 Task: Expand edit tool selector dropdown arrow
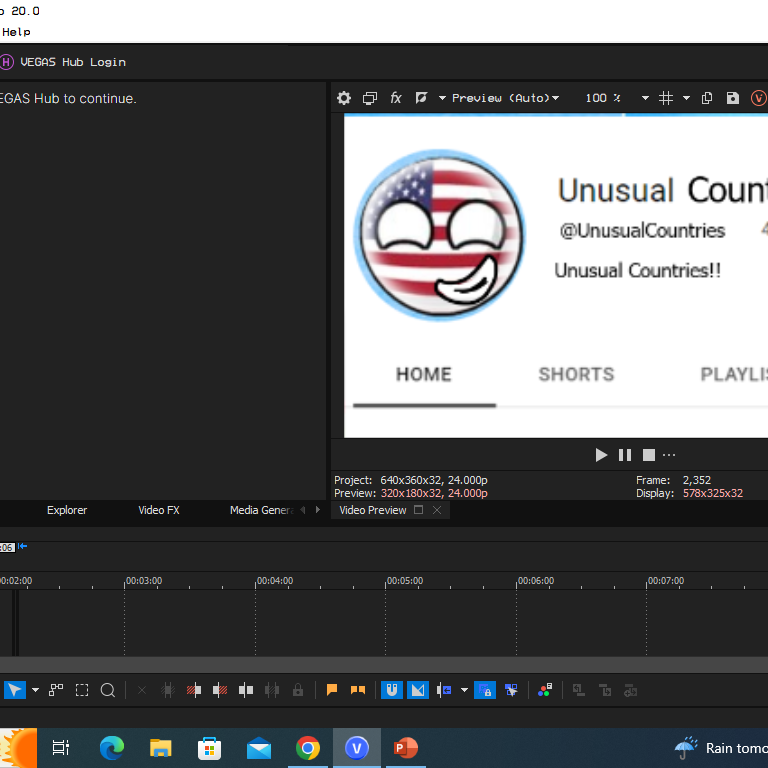35,690
